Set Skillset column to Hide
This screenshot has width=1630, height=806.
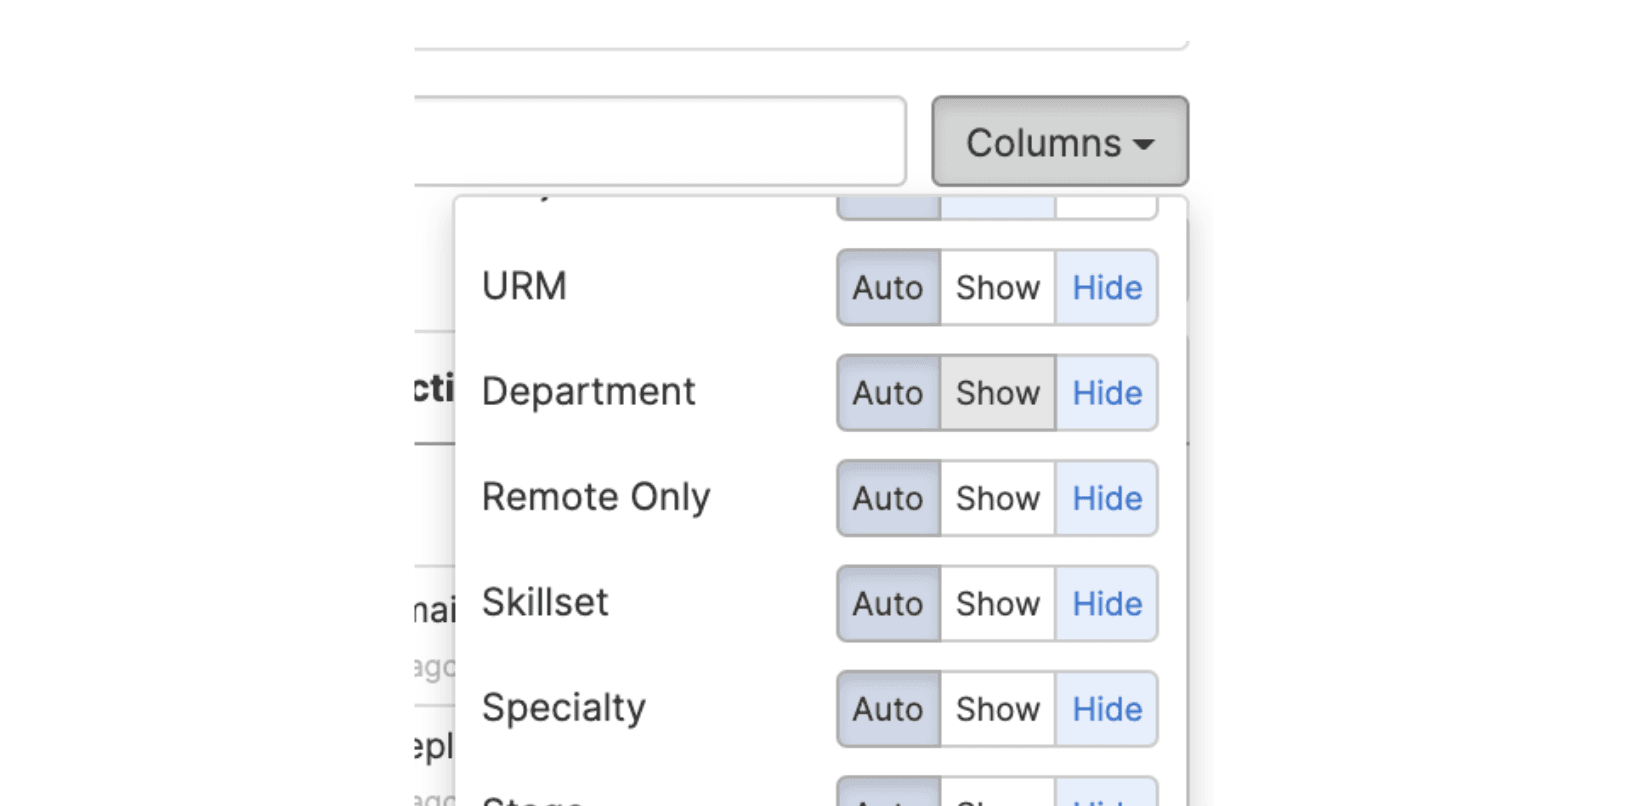click(x=1106, y=604)
